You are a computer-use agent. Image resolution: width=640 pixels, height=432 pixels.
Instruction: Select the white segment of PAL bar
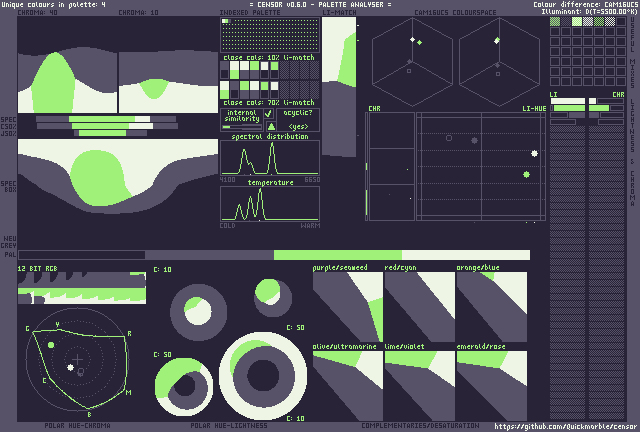pyautogui.click(x=466, y=255)
